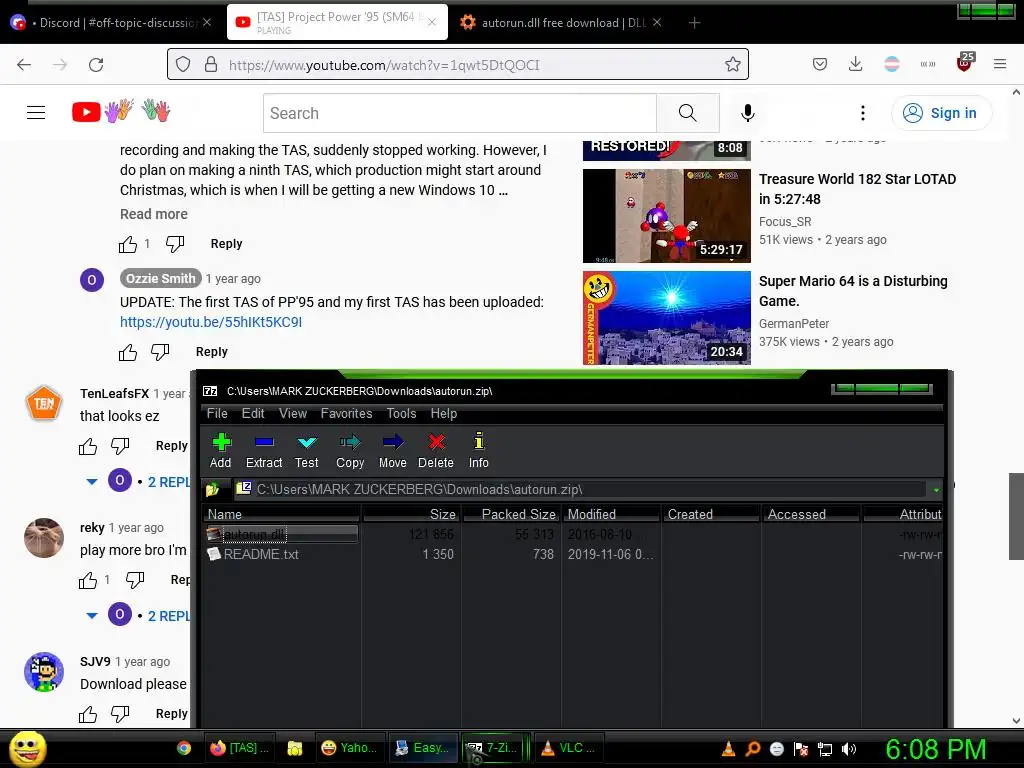Click the Firefox address bar URL

(x=384, y=65)
